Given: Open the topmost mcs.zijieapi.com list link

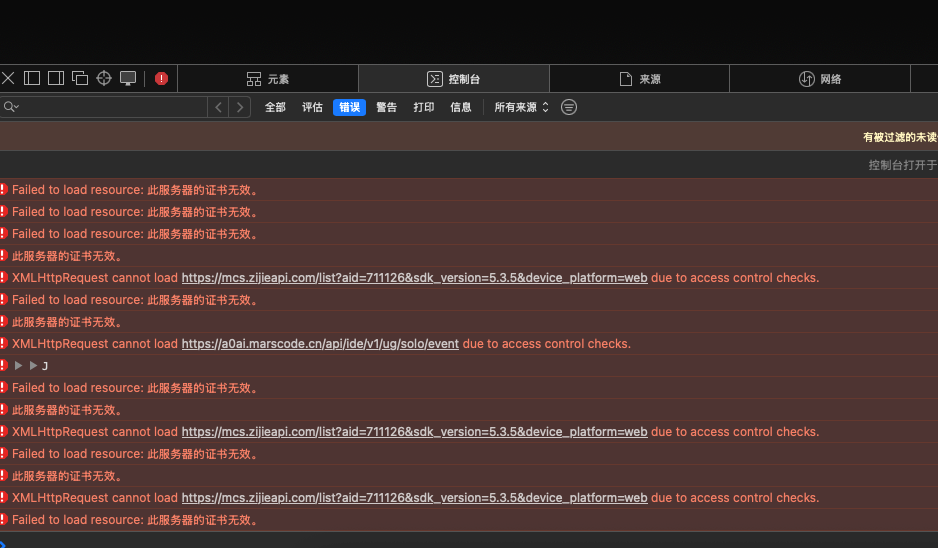Looking at the screenshot, I should 415,278.
